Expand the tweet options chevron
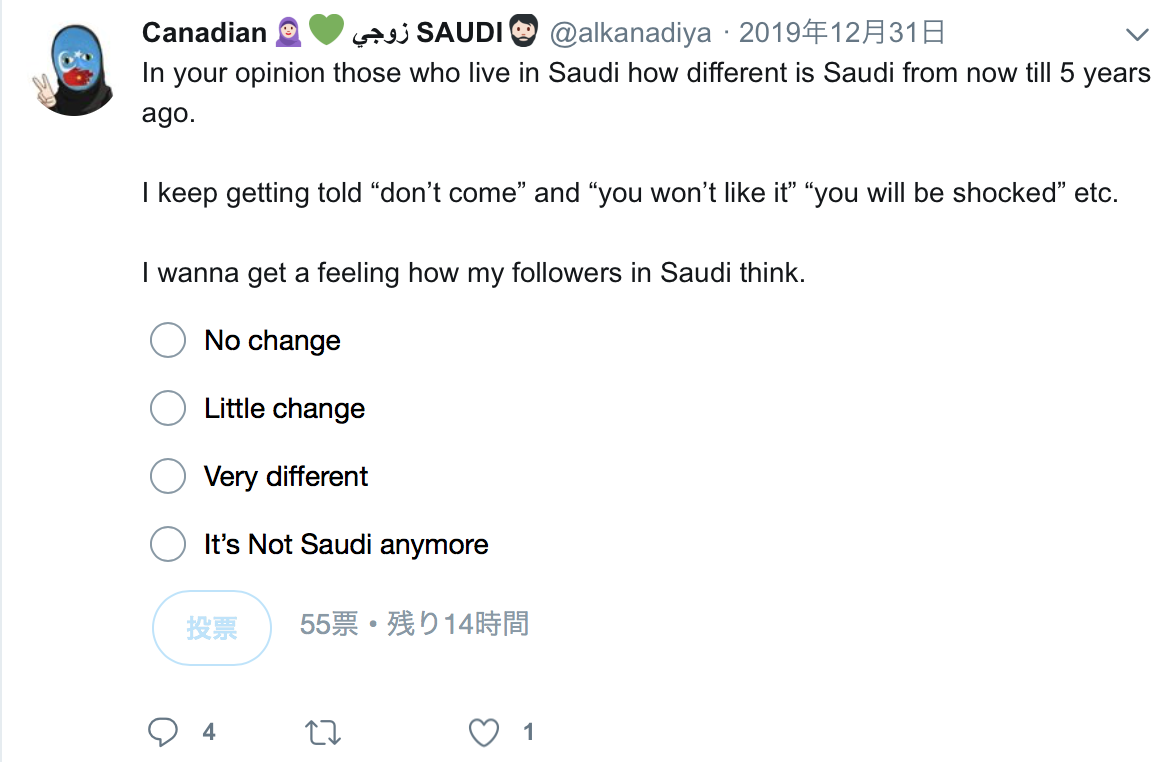The height and width of the screenshot is (762, 1170). click(x=1137, y=35)
